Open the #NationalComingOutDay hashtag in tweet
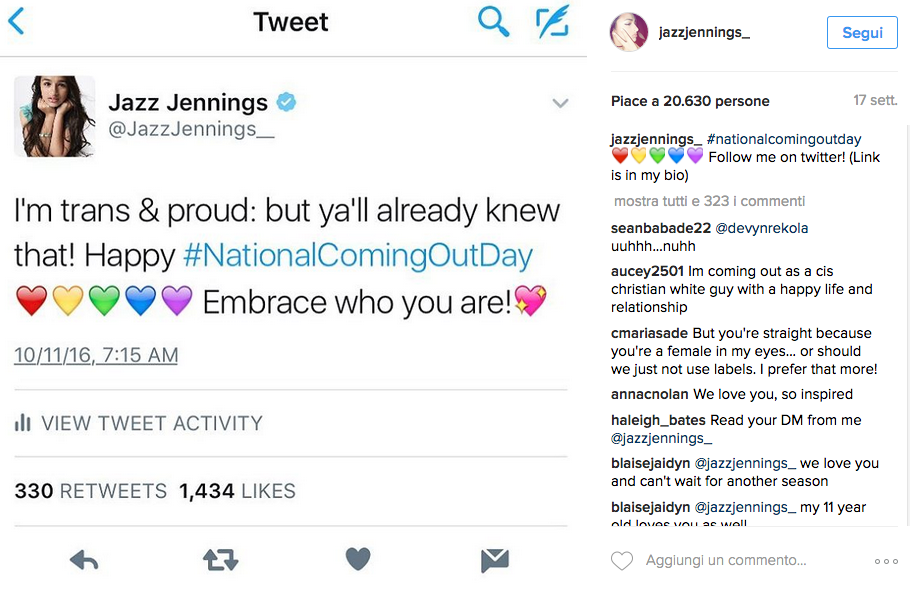Image resolution: width=910 pixels, height=590 pixels. (358, 255)
